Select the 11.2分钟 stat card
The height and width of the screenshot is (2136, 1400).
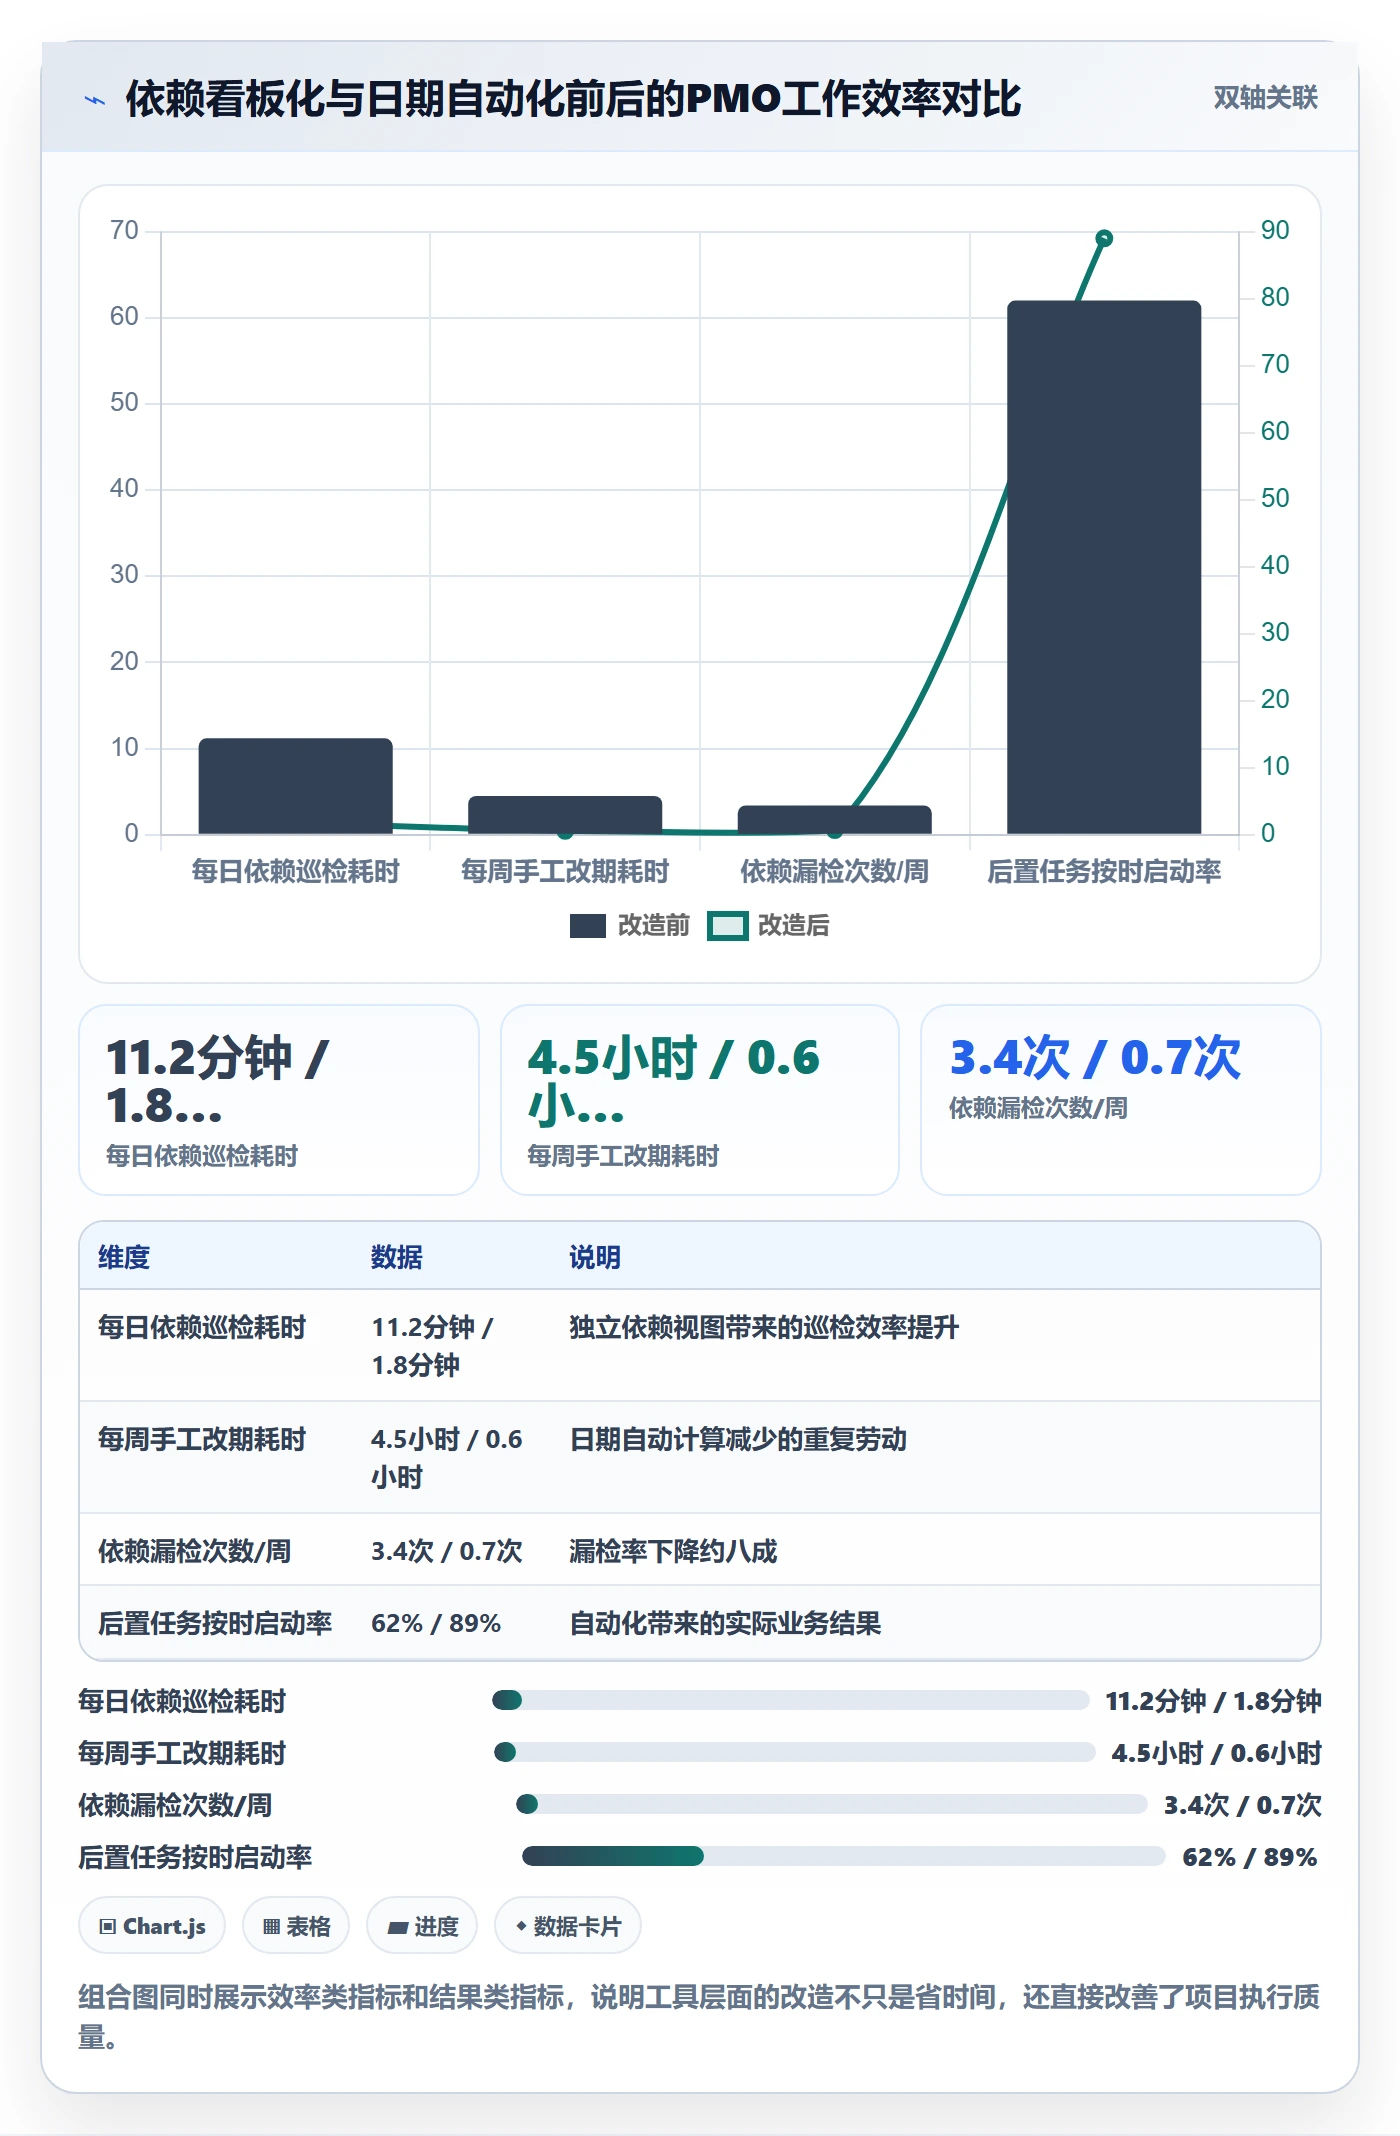279,1100
